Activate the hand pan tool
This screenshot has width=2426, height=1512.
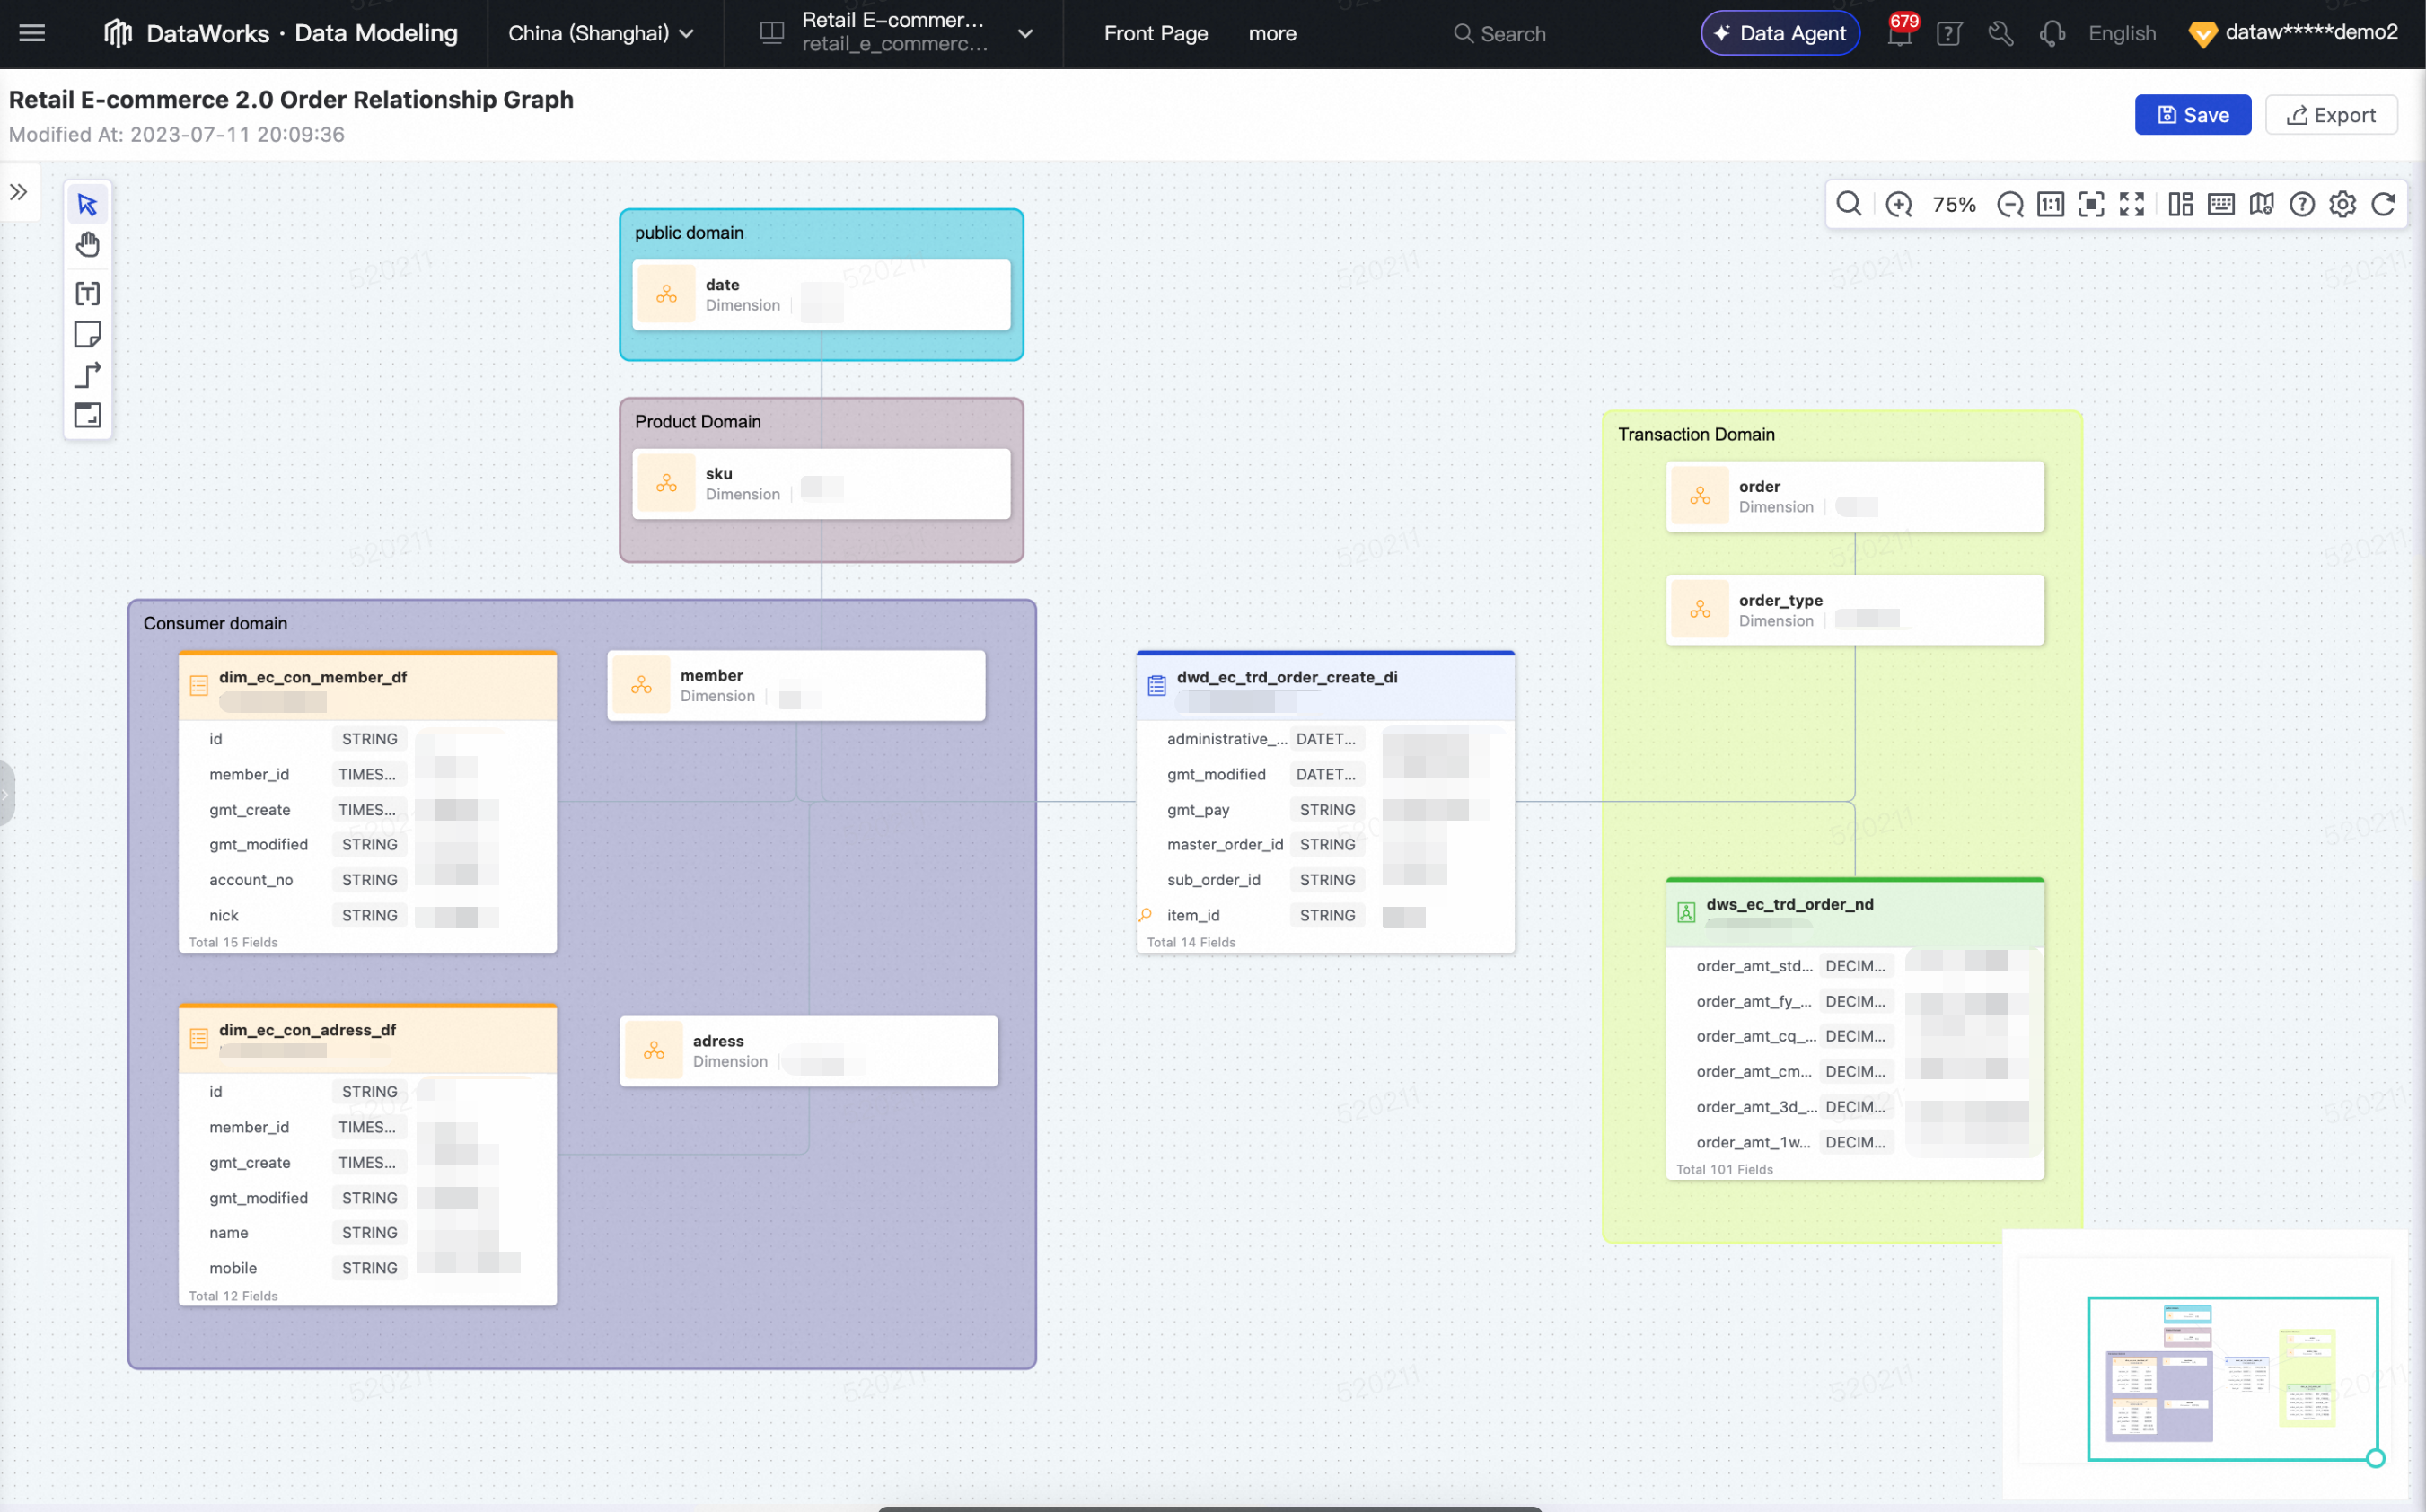click(x=87, y=245)
